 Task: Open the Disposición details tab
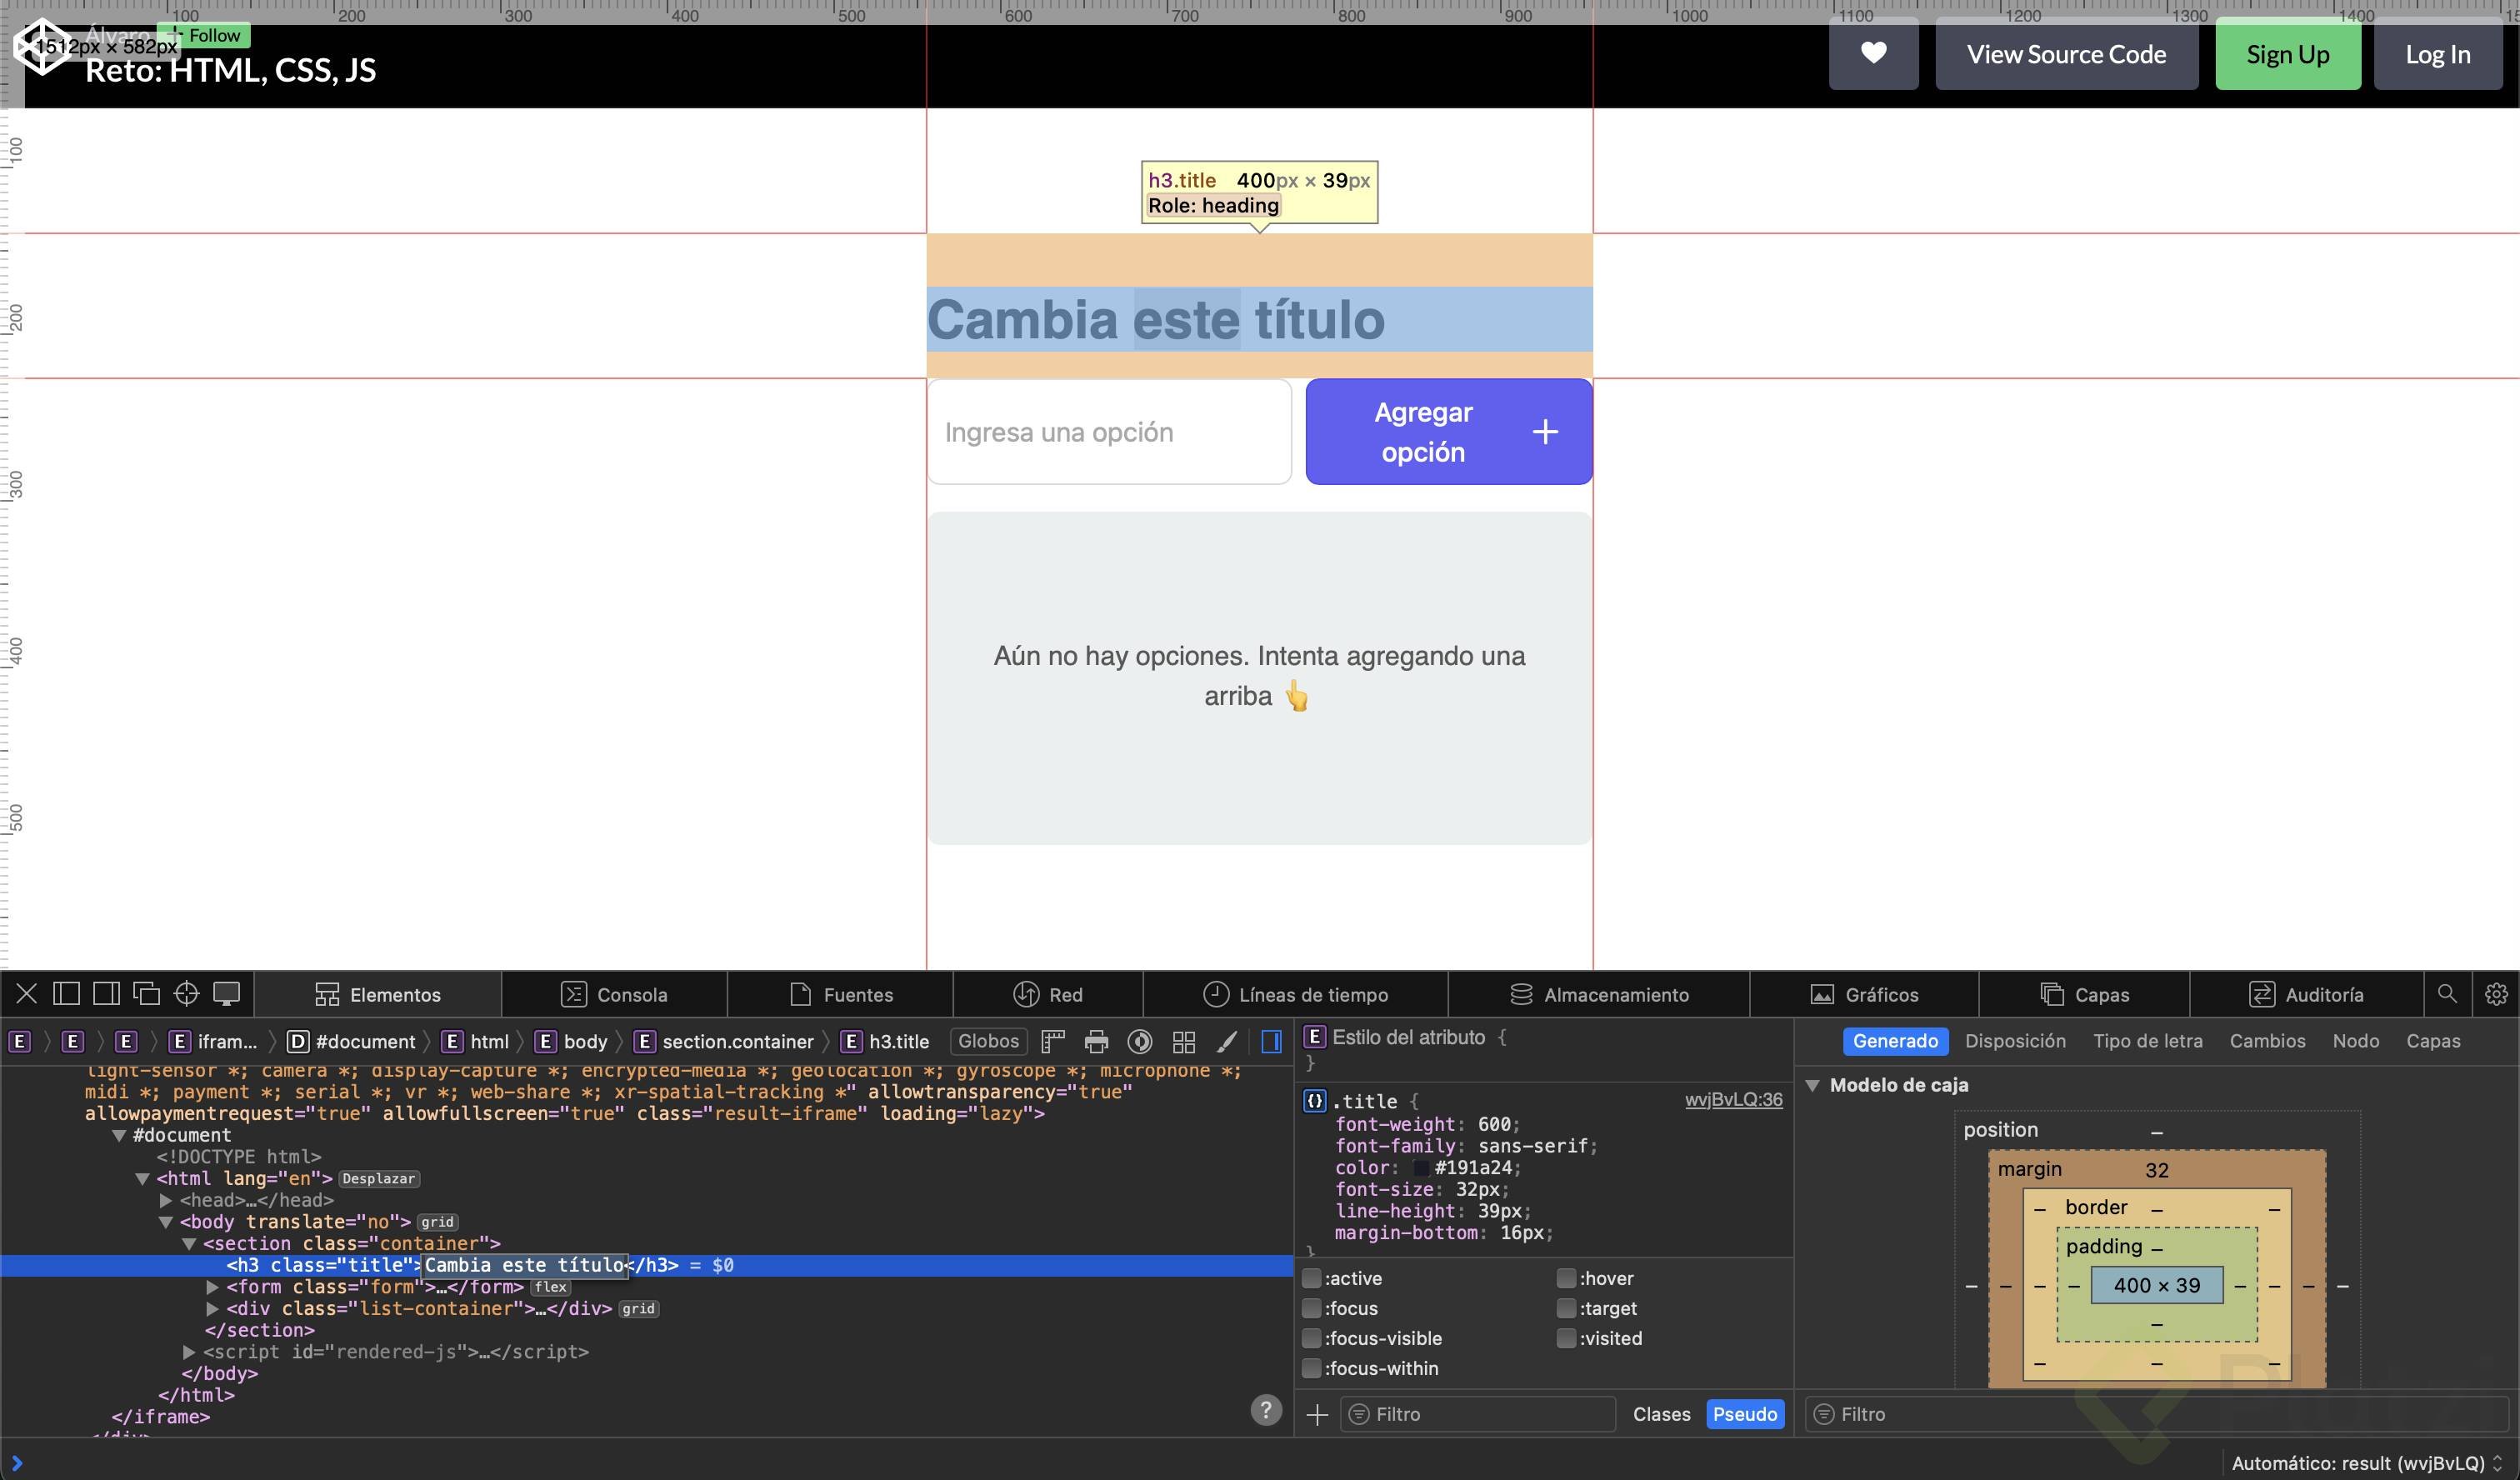[2014, 1041]
